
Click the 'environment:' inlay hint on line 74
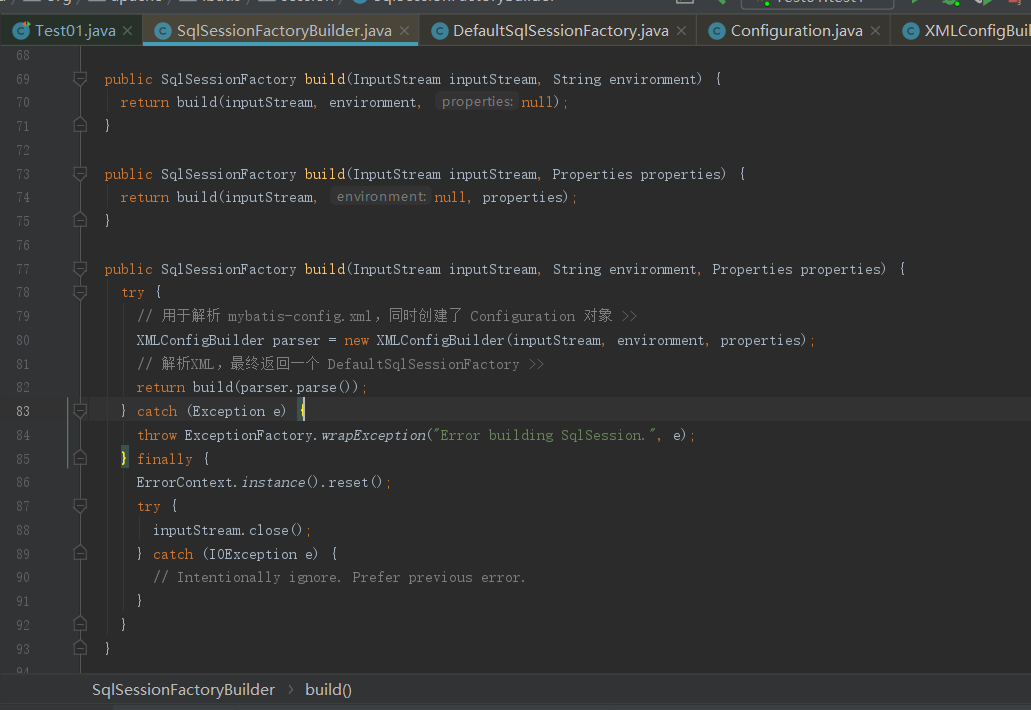tap(381, 197)
